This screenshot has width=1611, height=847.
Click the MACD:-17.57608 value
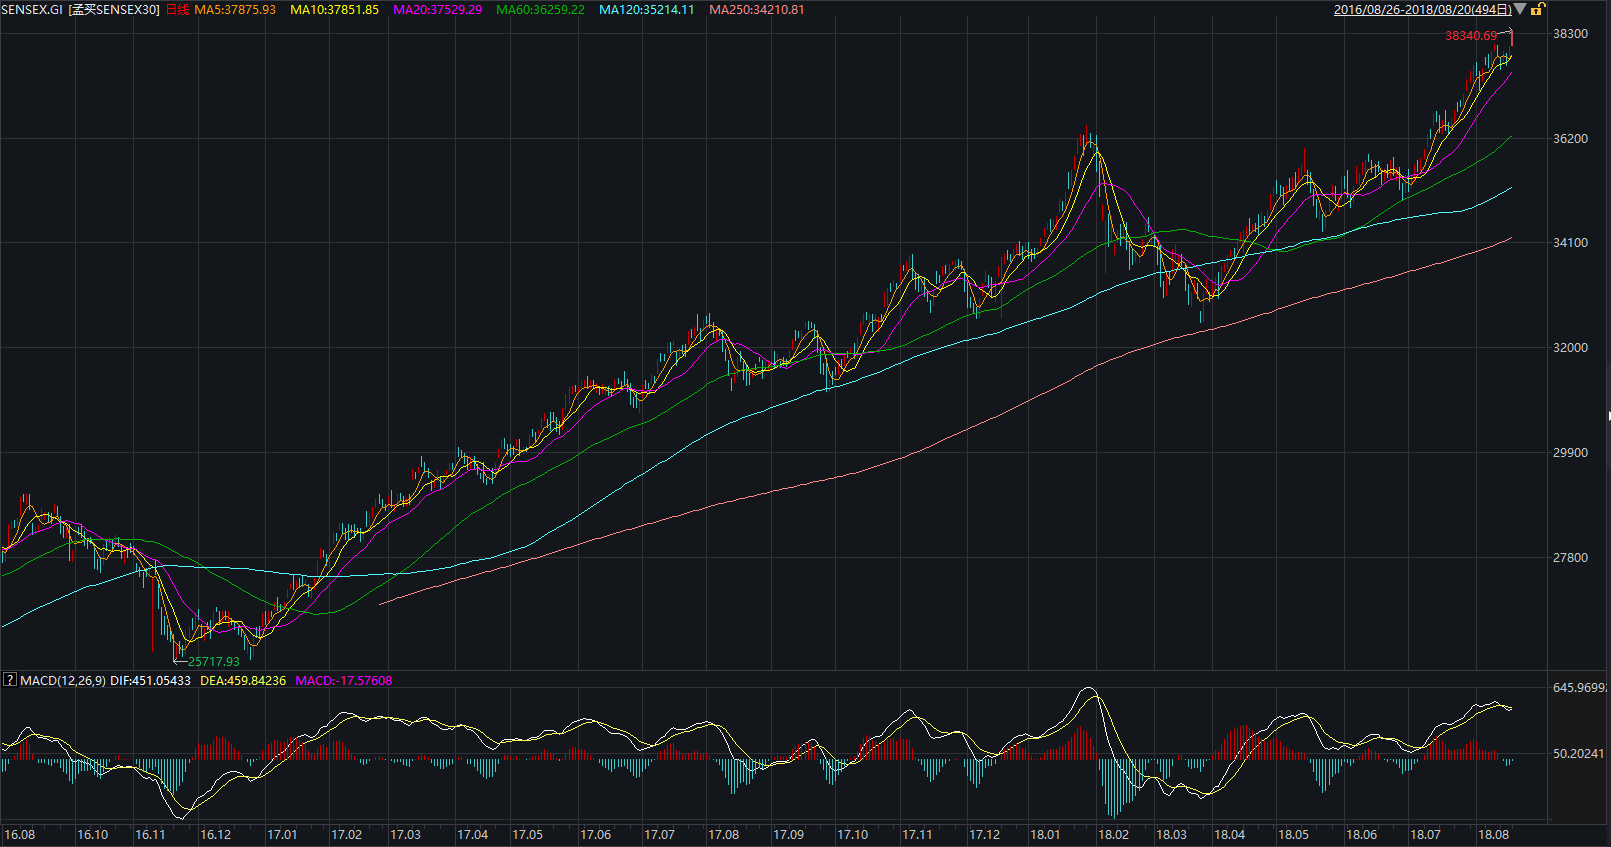tap(344, 680)
